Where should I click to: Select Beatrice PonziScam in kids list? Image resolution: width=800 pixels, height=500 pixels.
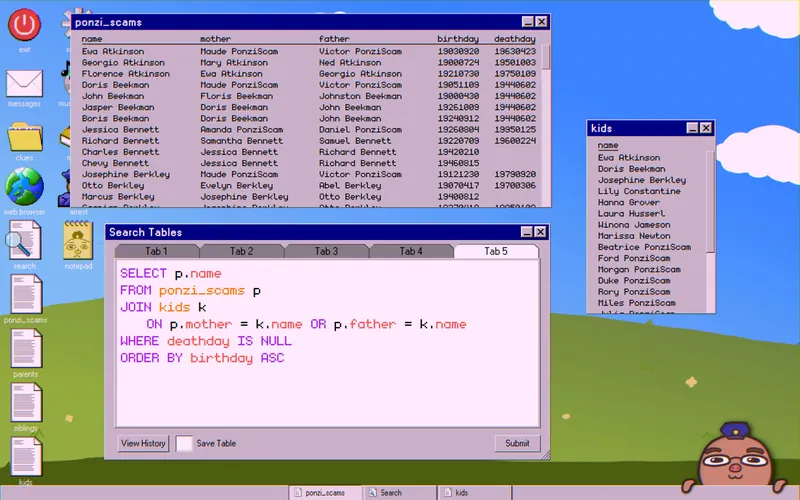pyautogui.click(x=644, y=247)
